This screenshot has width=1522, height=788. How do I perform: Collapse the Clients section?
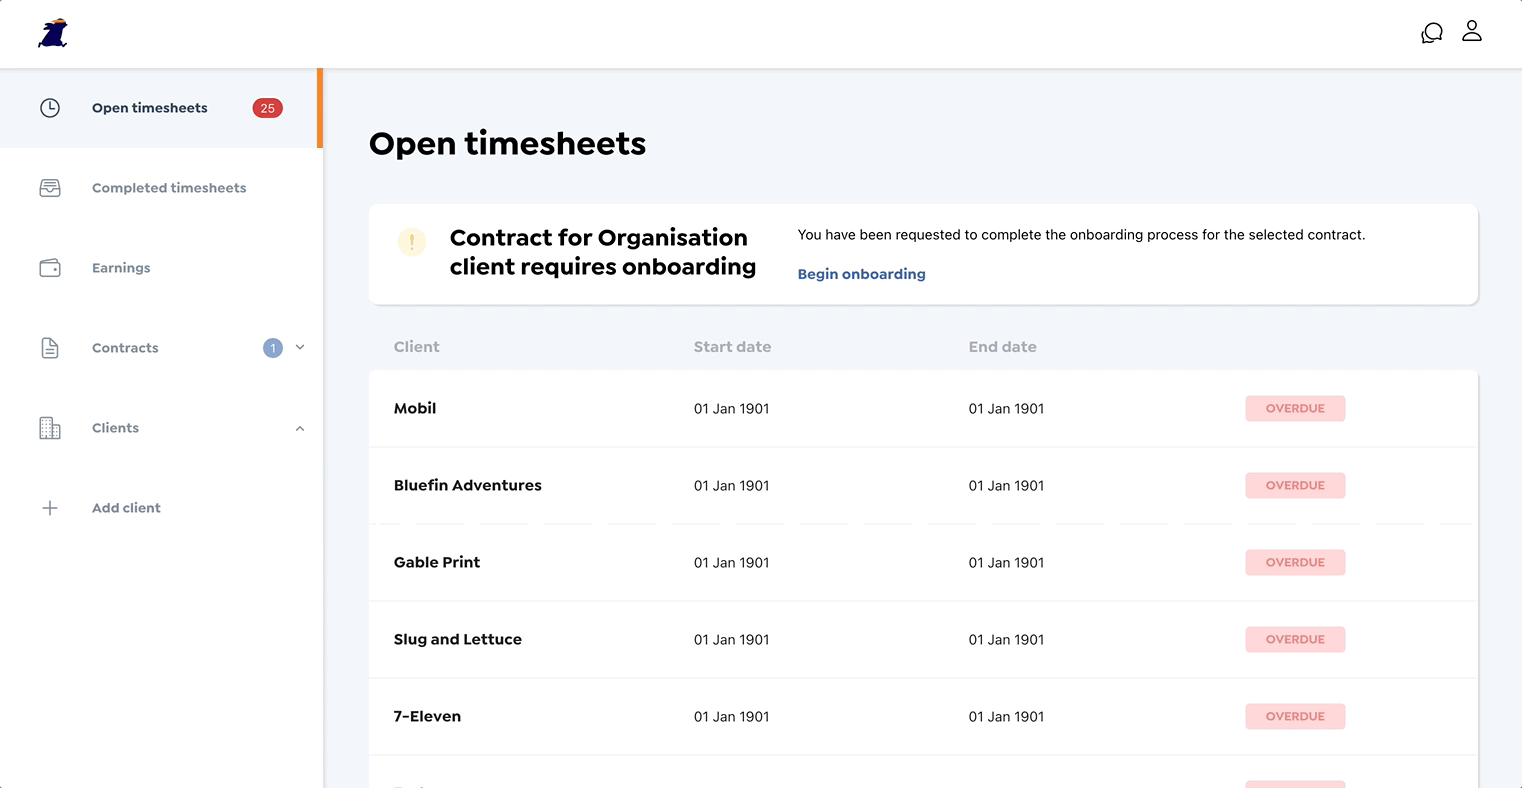tap(300, 427)
